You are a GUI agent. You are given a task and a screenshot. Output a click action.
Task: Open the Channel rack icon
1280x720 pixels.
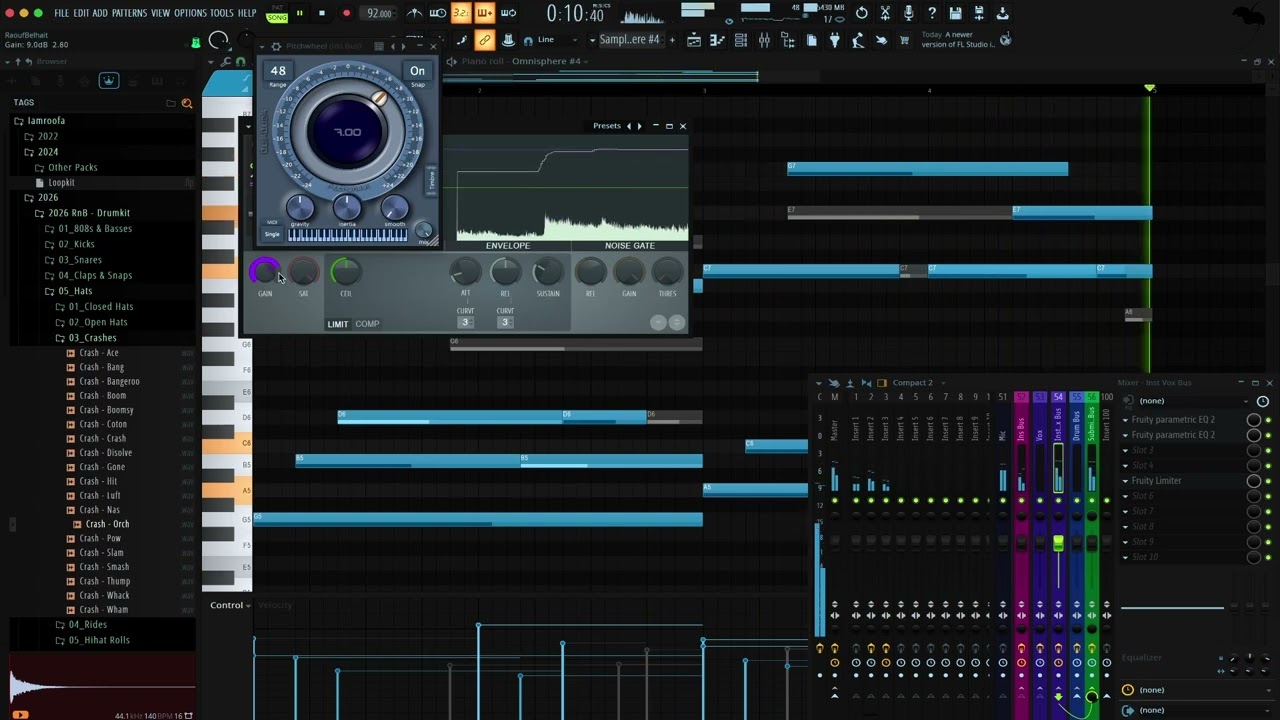pos(740,40)
